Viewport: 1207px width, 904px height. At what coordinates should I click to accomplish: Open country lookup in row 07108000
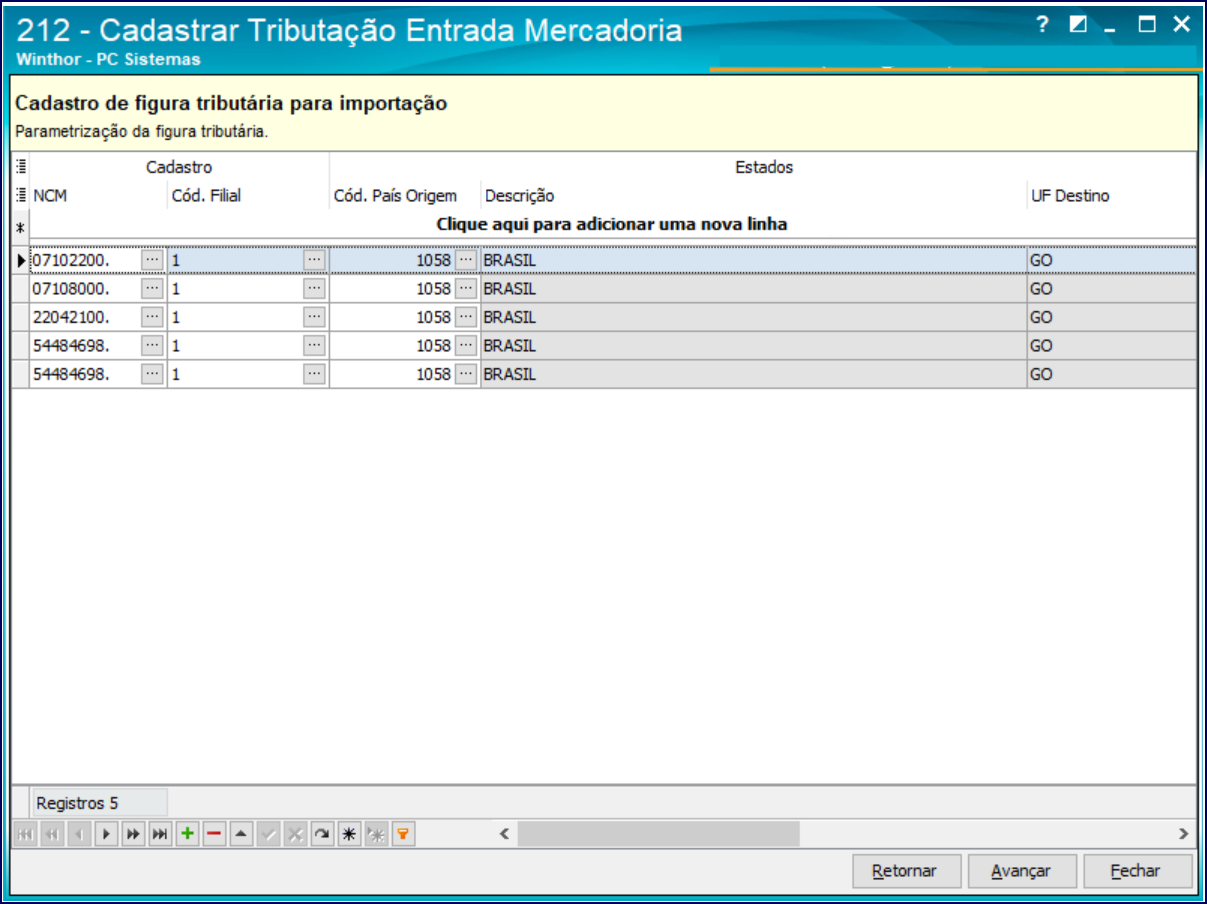[466, 289]
